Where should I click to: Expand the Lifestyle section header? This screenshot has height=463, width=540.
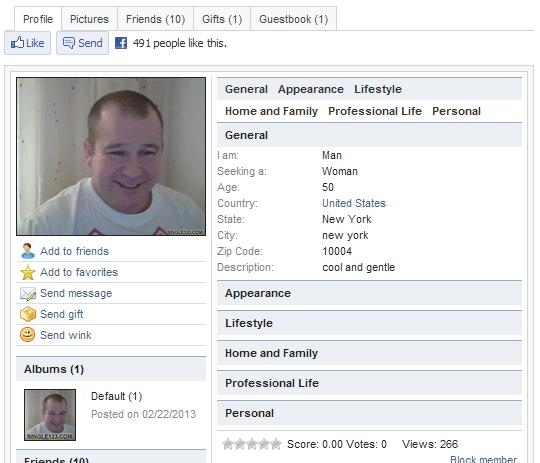click(x=369, y=323)
